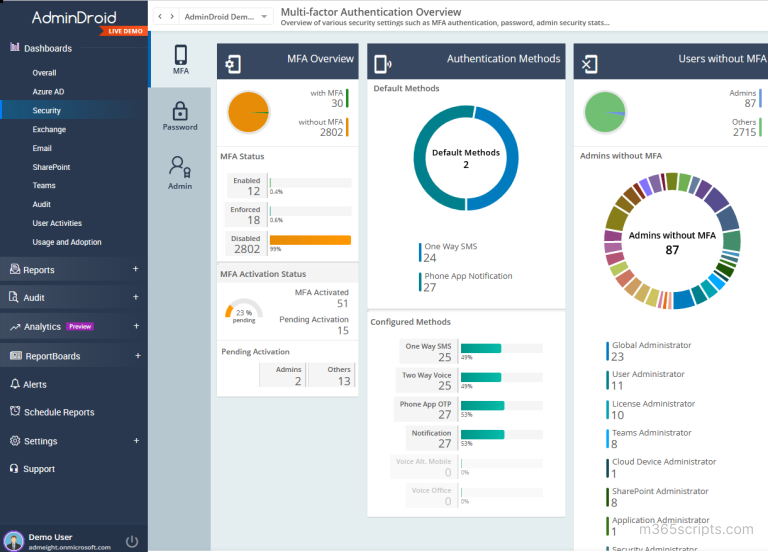
Task: Open Schedule Reports
Action: tap(59, 412)
